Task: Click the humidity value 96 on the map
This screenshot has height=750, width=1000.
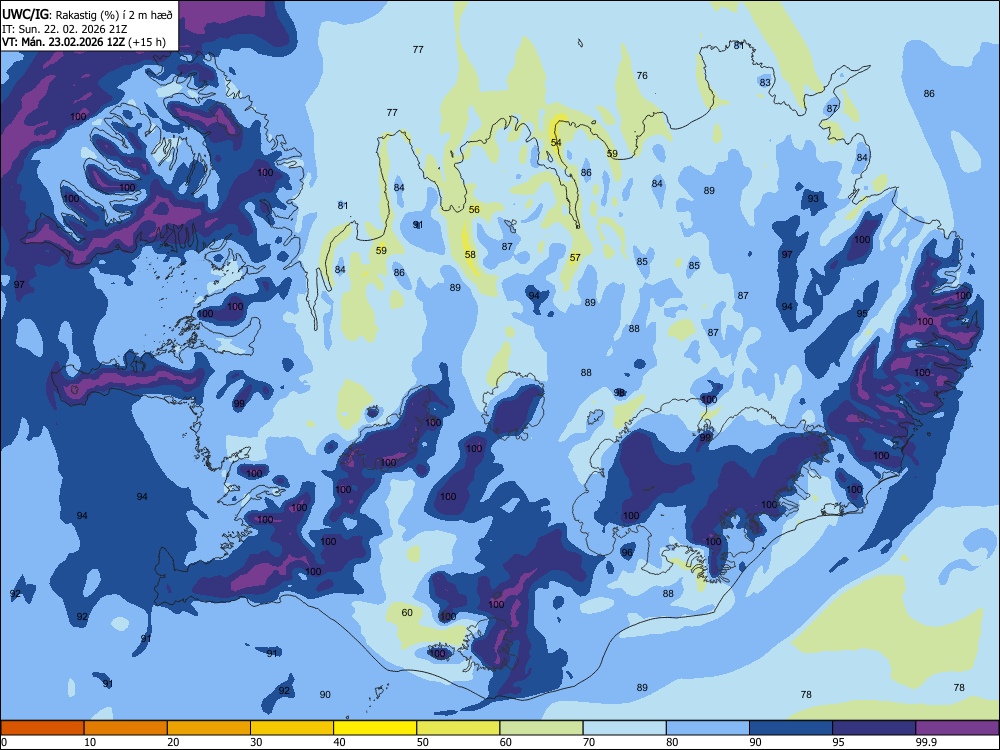Action: pyautogui.click(x=627, y=552)
